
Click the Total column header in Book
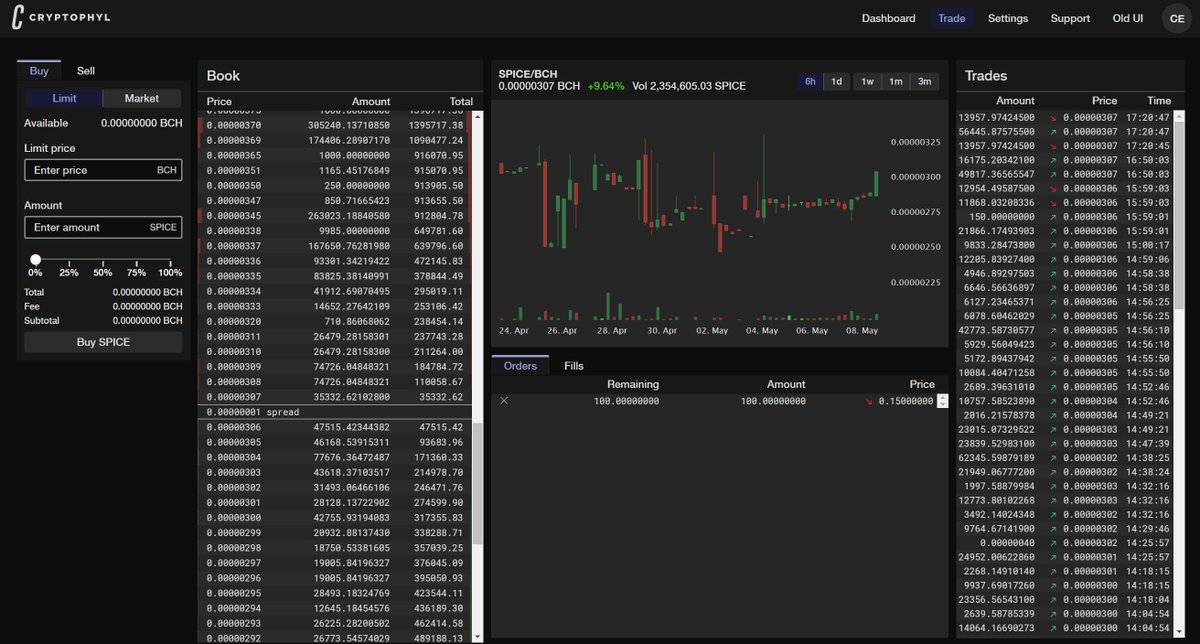(x=461, y=101)
